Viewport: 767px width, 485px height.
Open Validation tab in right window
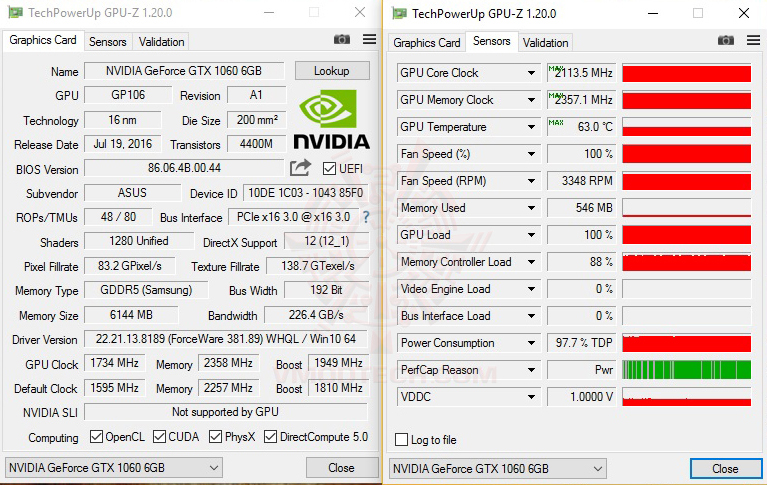[x=545, y=43]
